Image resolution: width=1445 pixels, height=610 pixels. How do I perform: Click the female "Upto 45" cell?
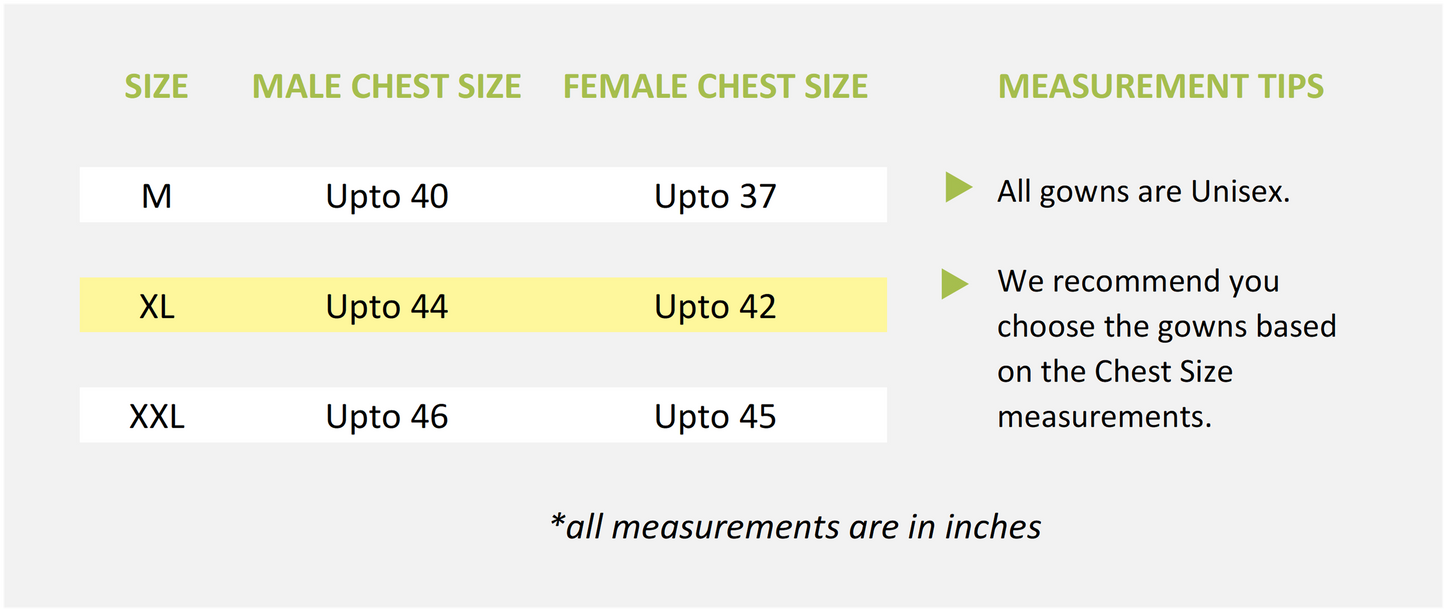(x=715, y=416)
